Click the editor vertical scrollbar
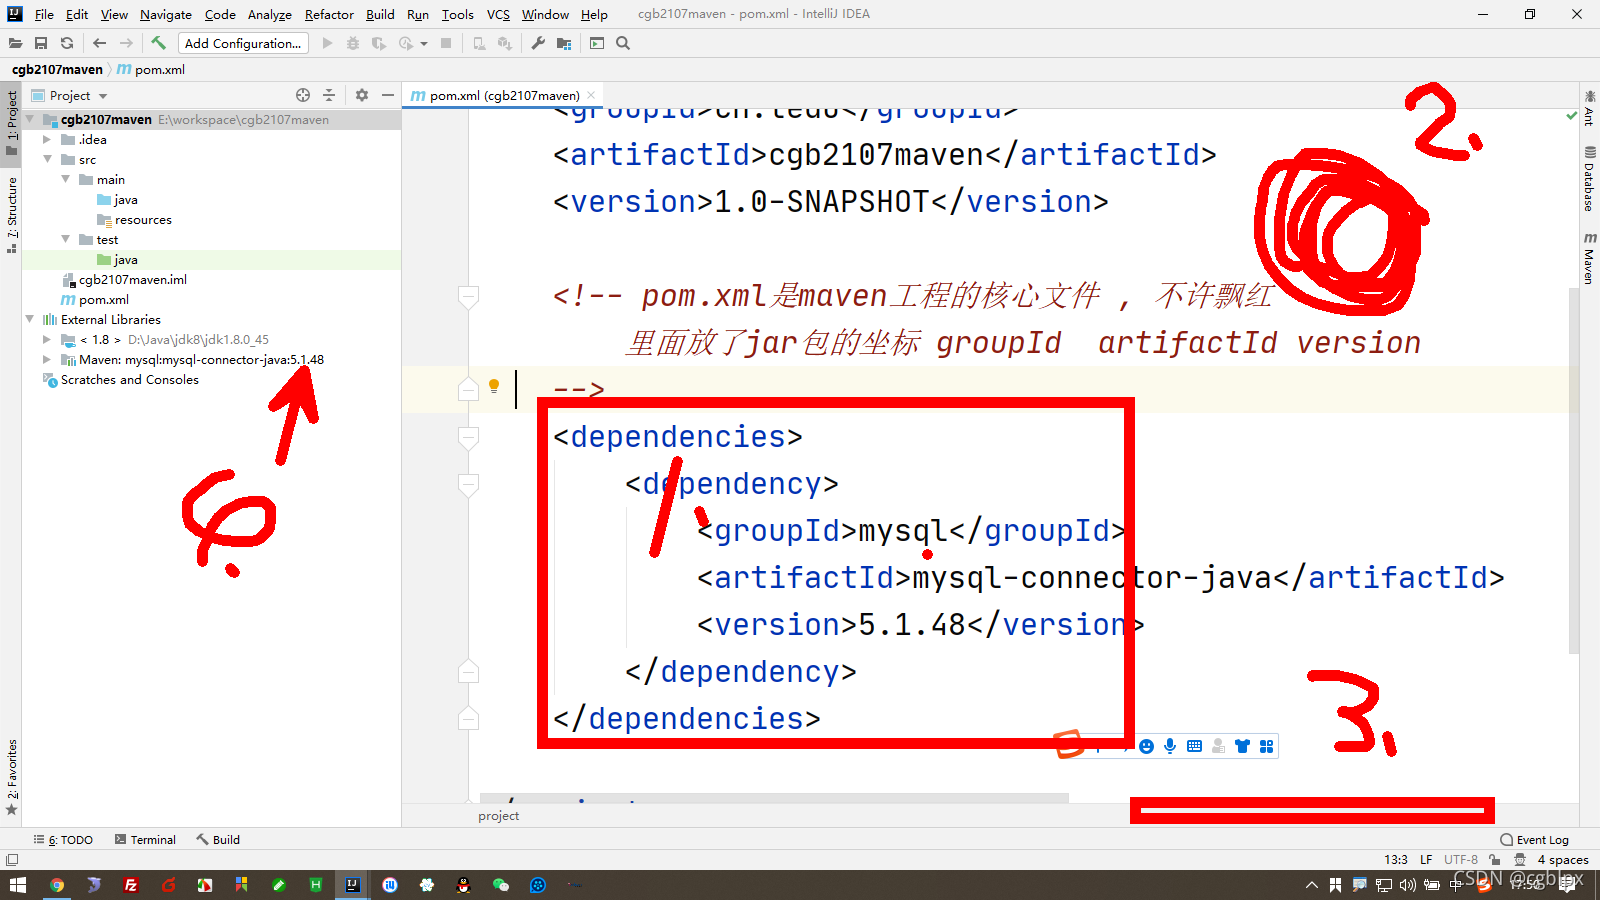The width and height of the screenshot is (1600, 900). coord(1574,470)
